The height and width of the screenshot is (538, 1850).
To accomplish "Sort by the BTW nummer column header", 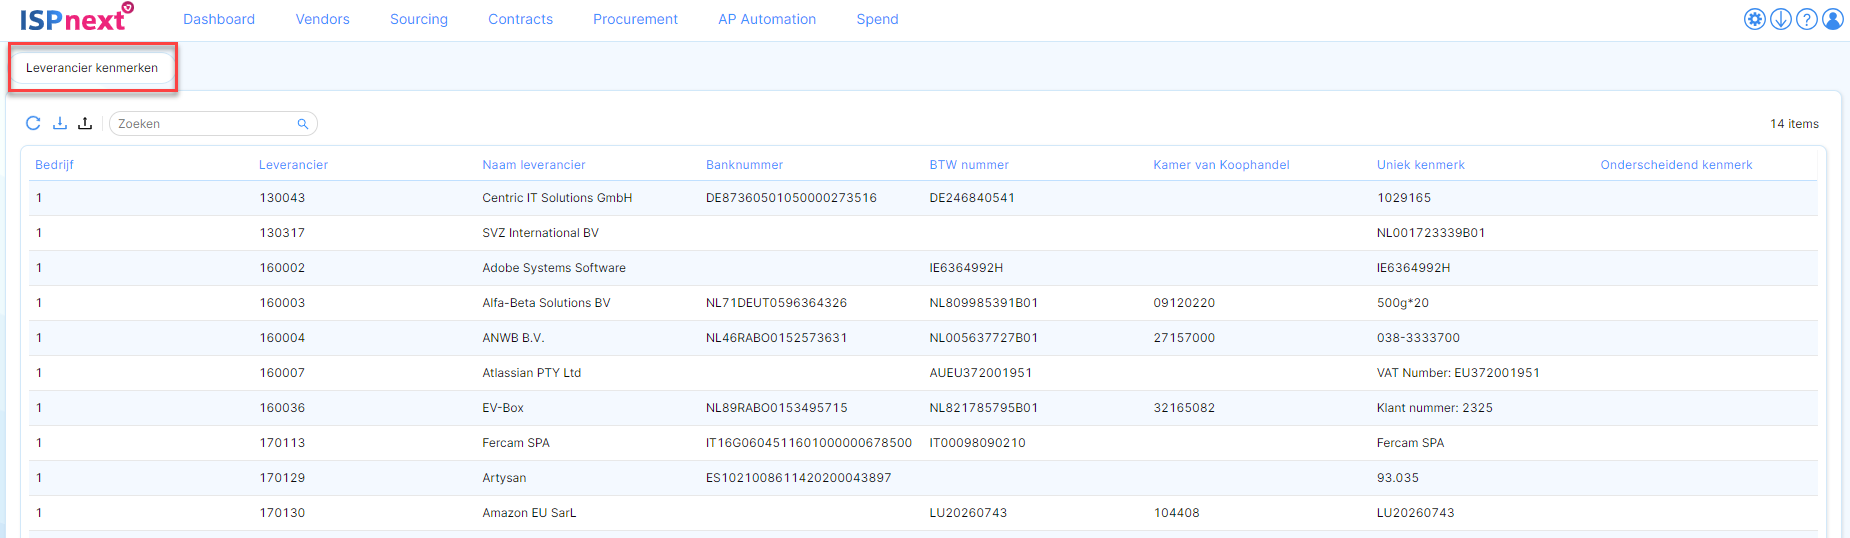I will coord(969,165).
